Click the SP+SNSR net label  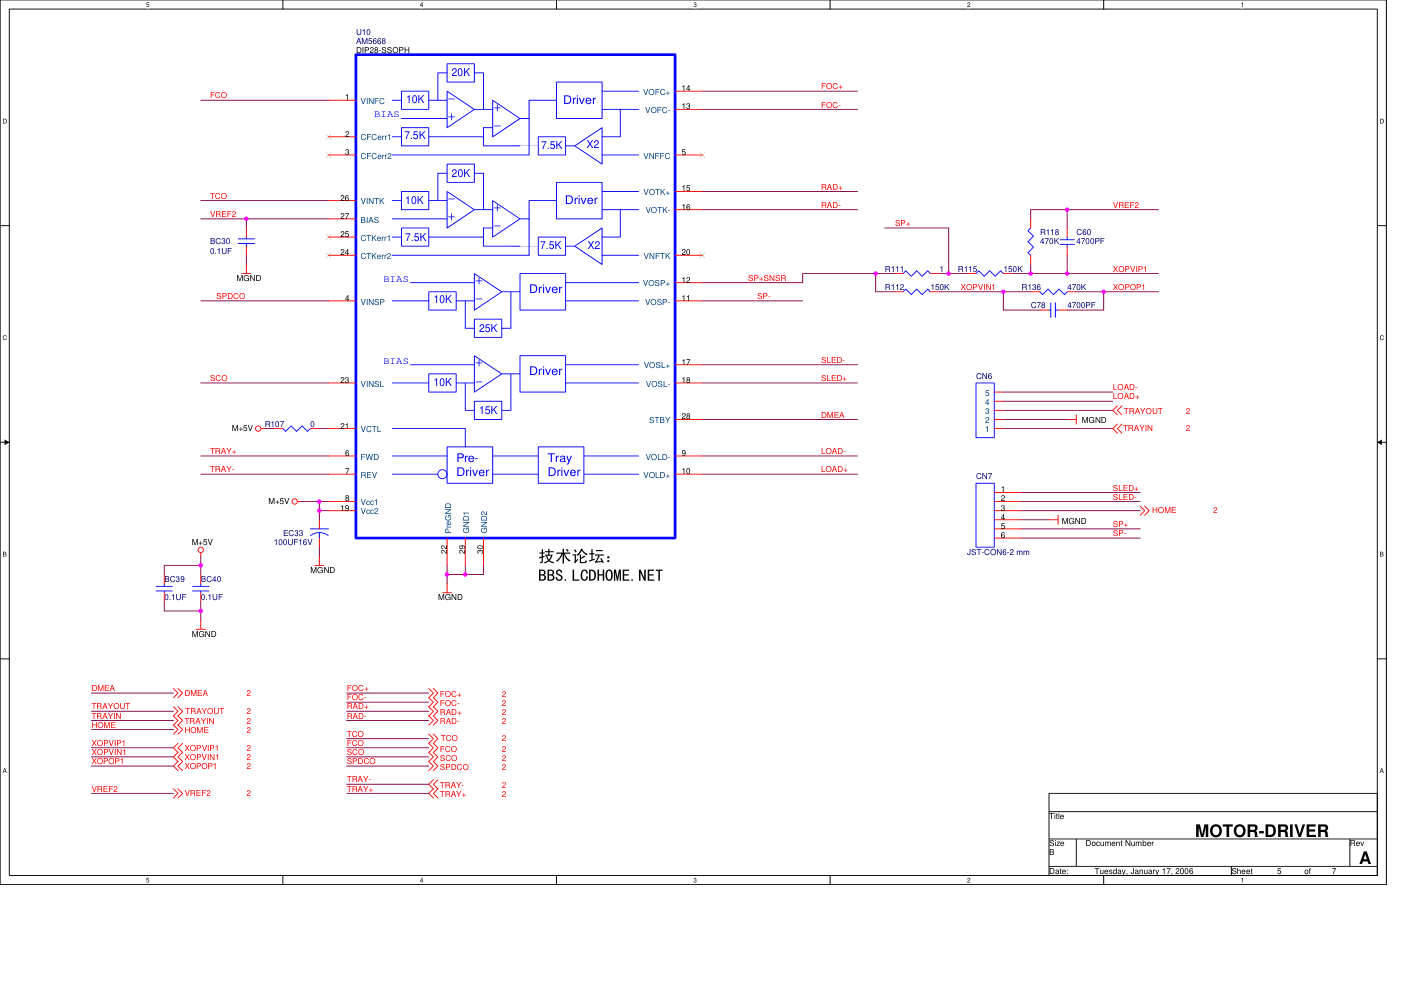click(x=767, y=278)
